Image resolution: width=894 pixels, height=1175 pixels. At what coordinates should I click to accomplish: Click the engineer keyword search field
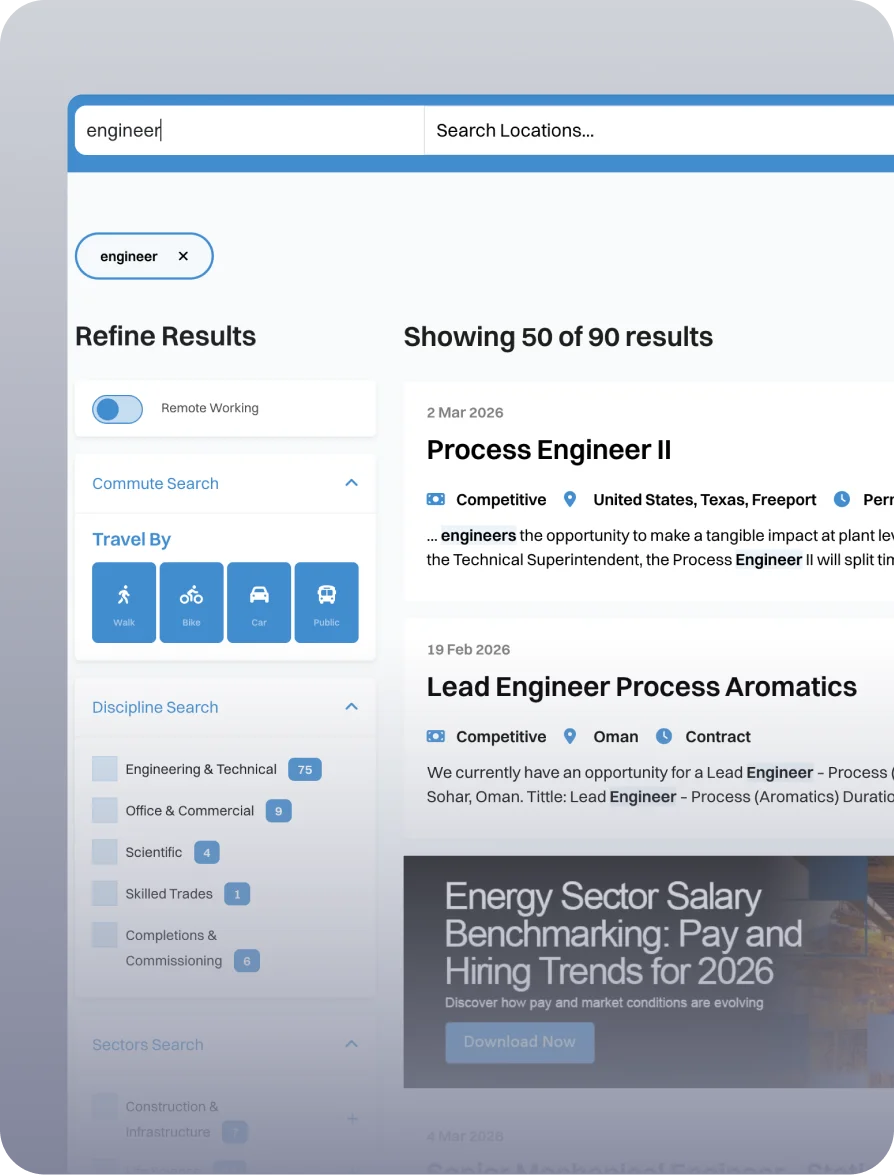coord(248,131)
